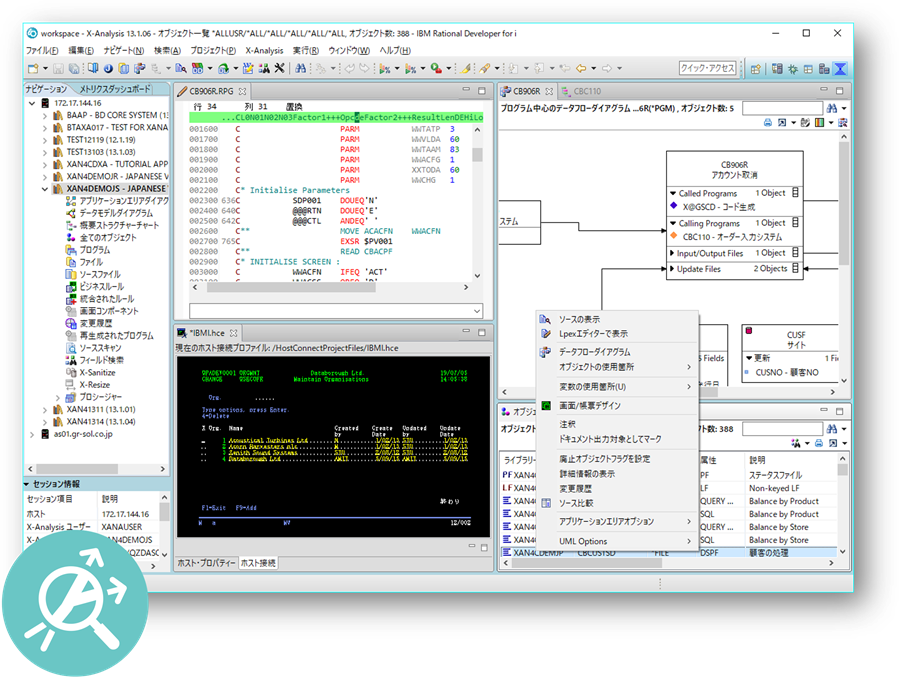Collapse XAN4DEMOJS application node
The height and width of the screenshot is (677, 900).
click(45, 189)
